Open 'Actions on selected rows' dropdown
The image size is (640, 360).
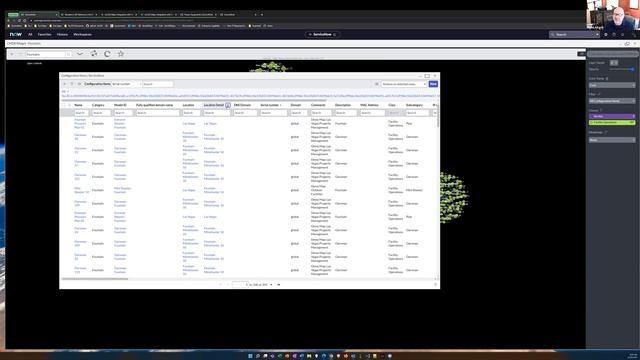pyautogui.click(x=404, y=84)
